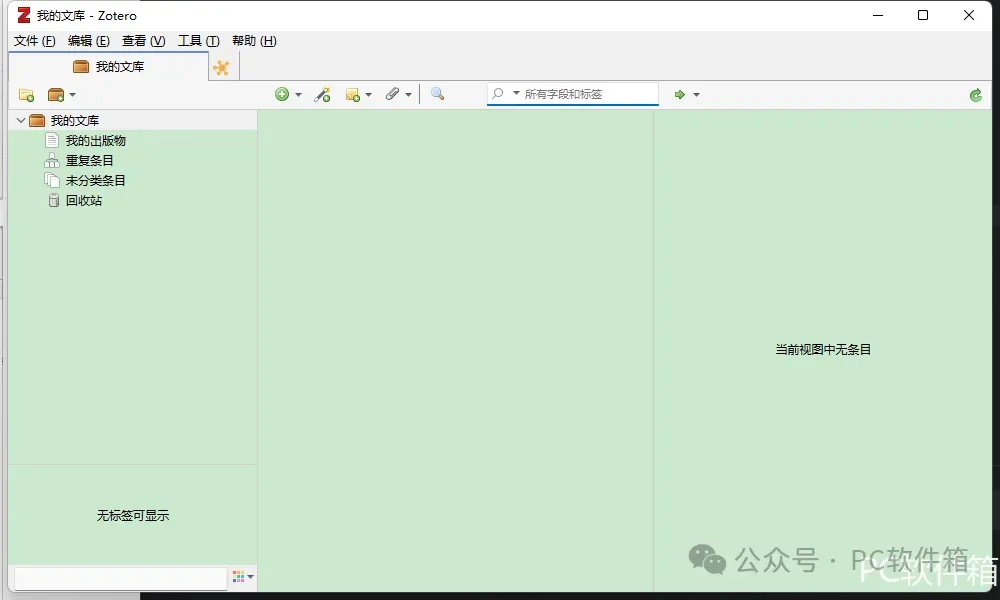This screenshot has width=1000, height=600.
Task: Open the 工具 (T) menu
Action: coord(198,41)
